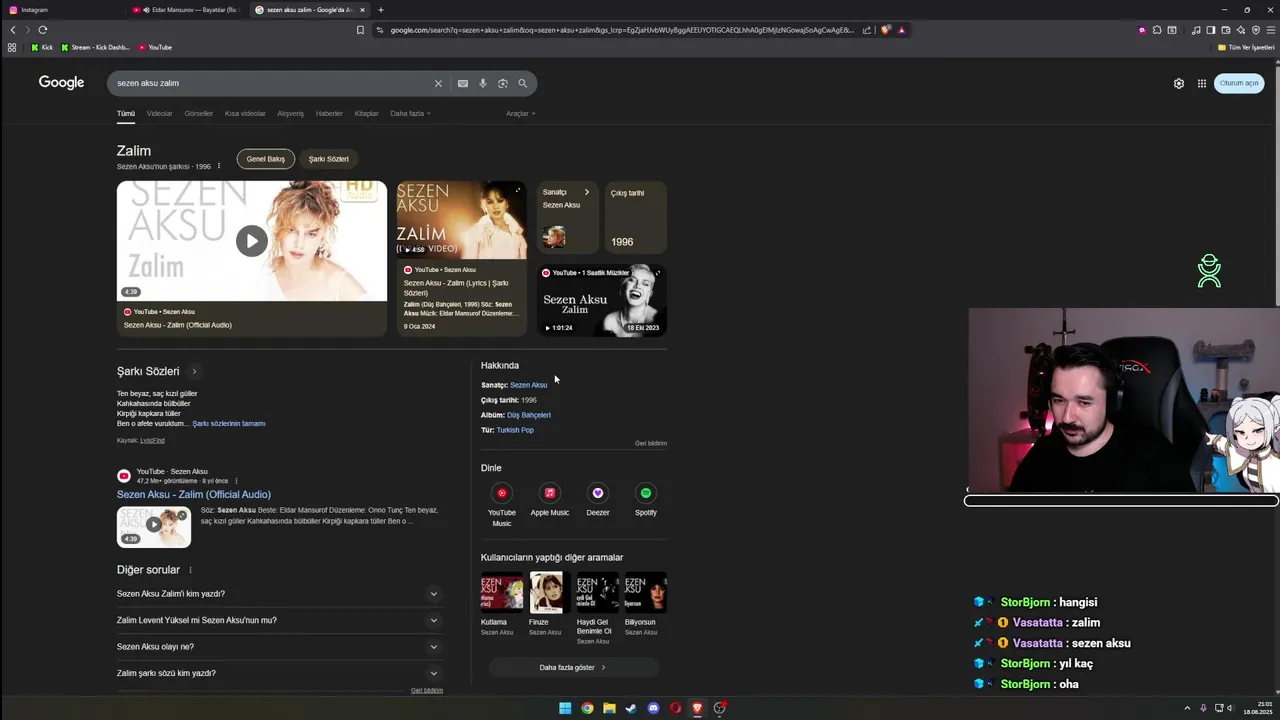This screenshot has height=720, width=1280.
Task: Switch to the Kitaplar tab
Action: click(x=366, y=113)
